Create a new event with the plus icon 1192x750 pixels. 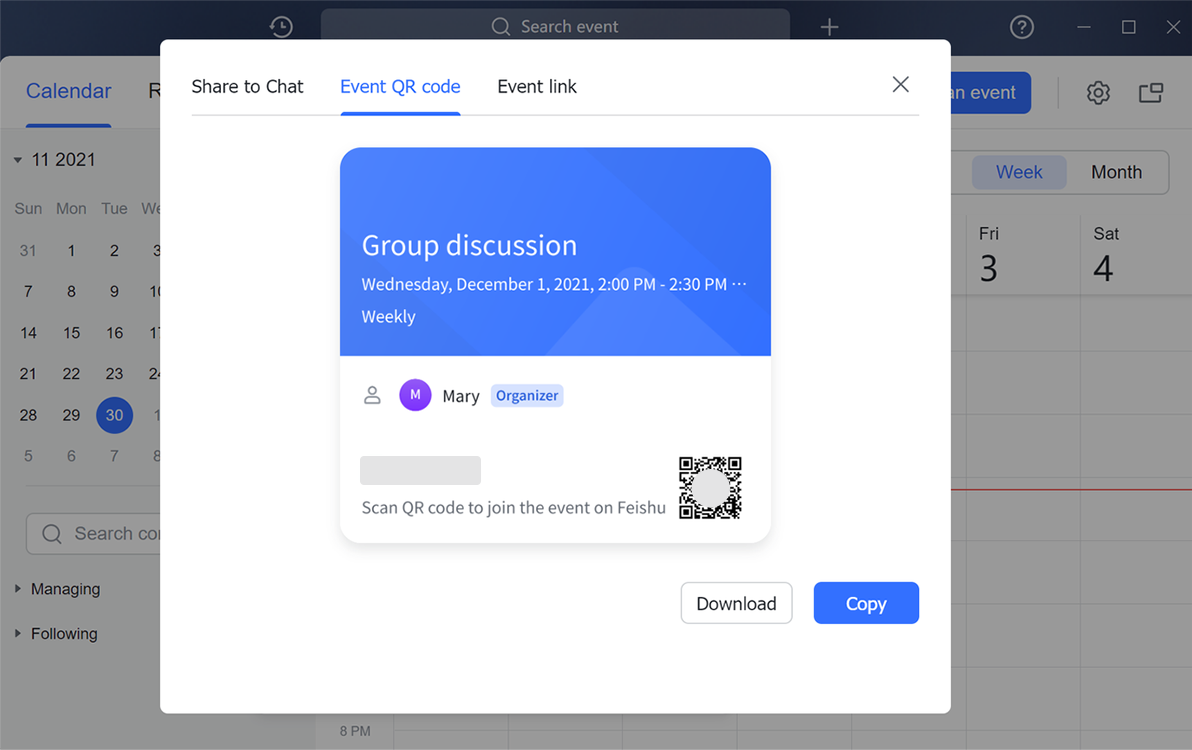[x=829, y=27]
